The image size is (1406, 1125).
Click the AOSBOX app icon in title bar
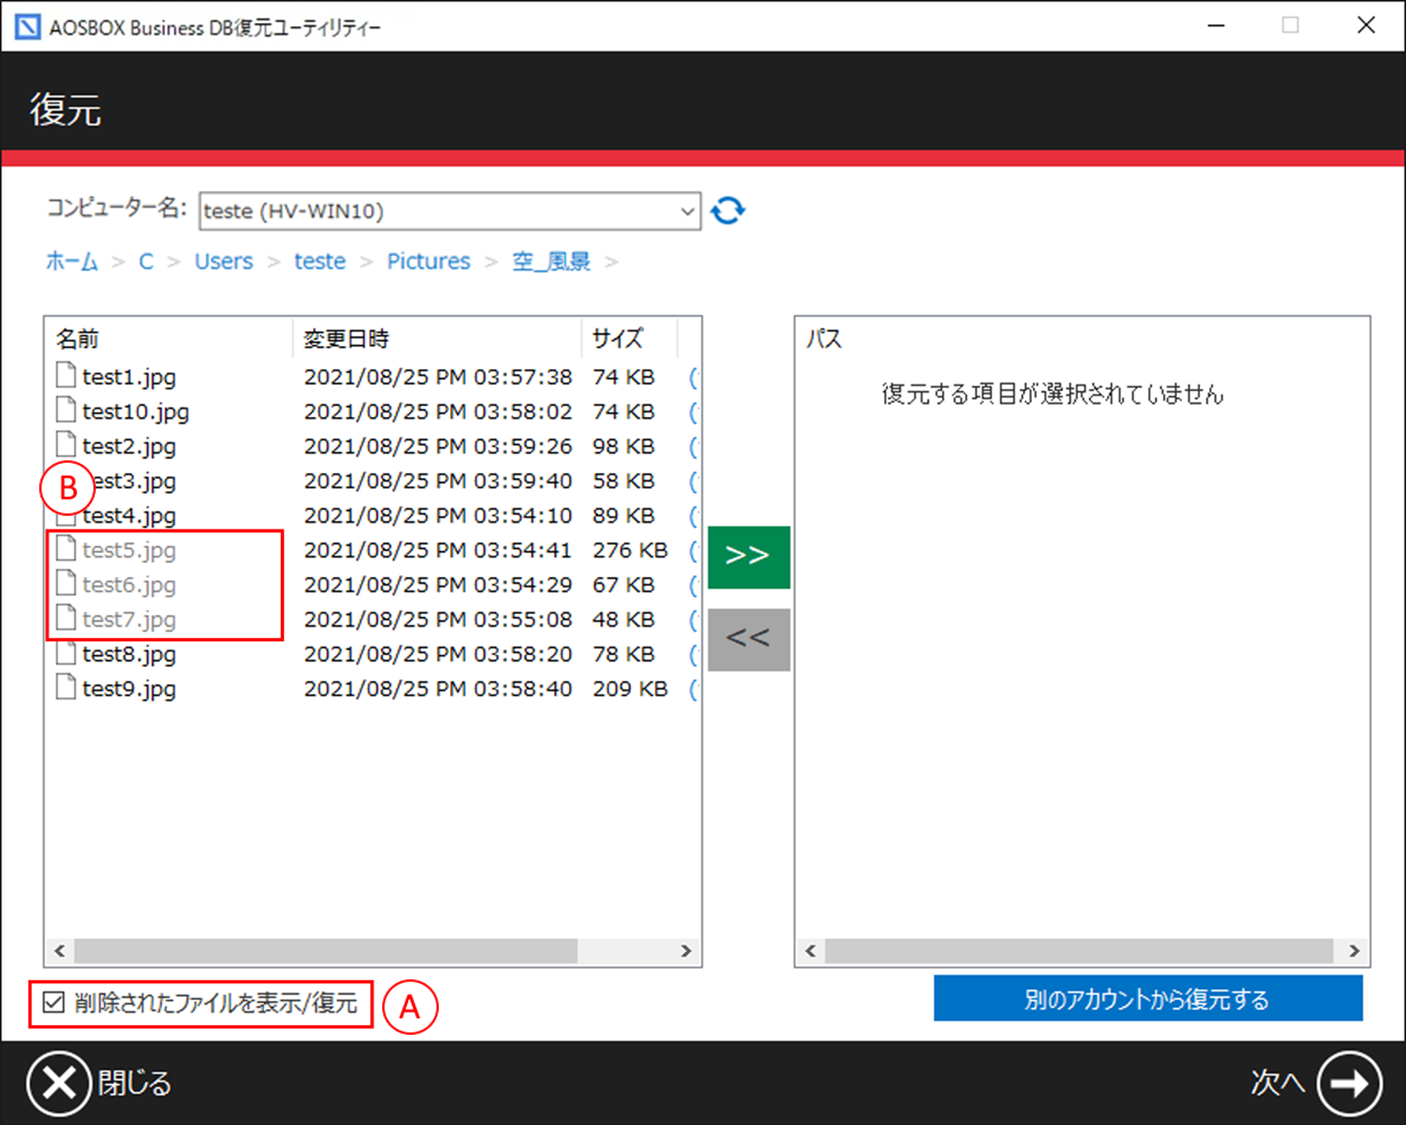pyautogui.click(x=28, y=27)
